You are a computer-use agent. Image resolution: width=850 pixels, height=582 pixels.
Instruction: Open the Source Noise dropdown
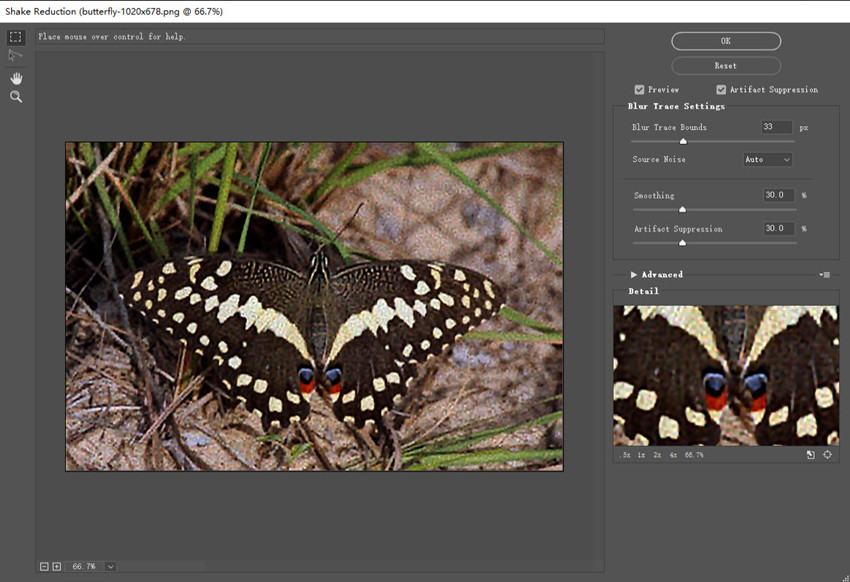pyautogui.click(x=767, y=159)
